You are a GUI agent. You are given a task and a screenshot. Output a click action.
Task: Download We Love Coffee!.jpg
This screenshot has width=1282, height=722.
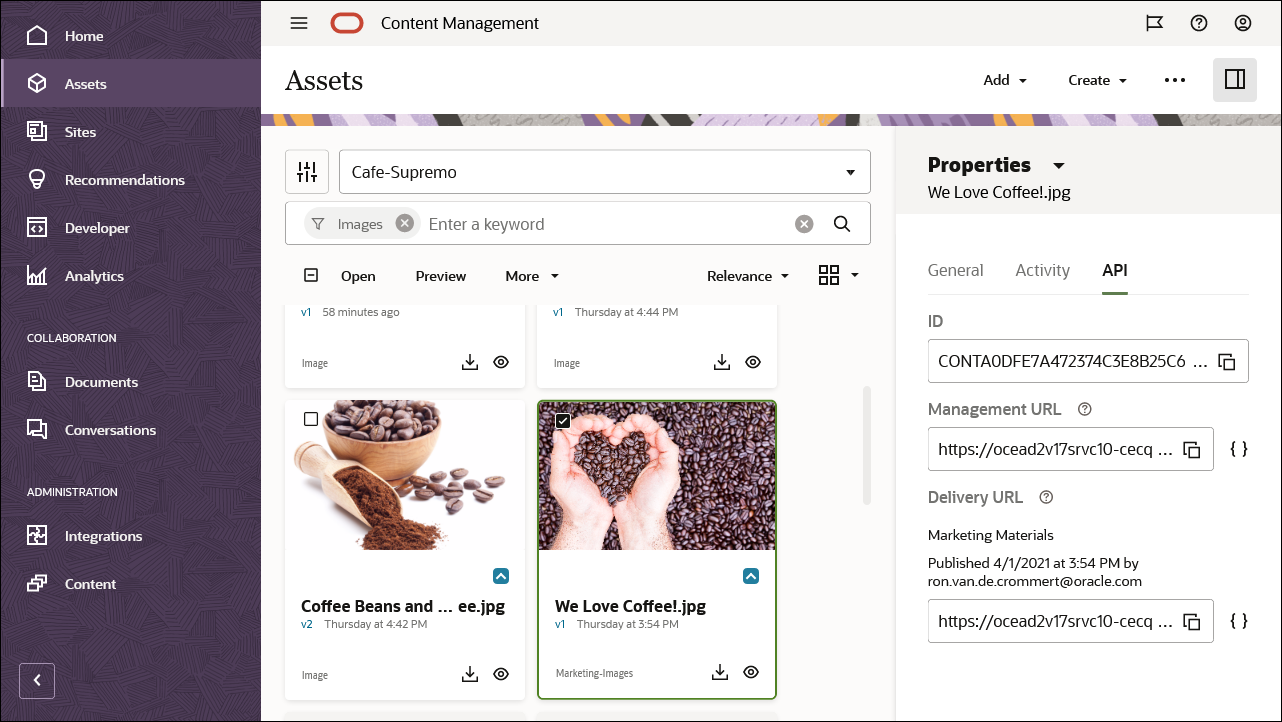coord(720,672)
